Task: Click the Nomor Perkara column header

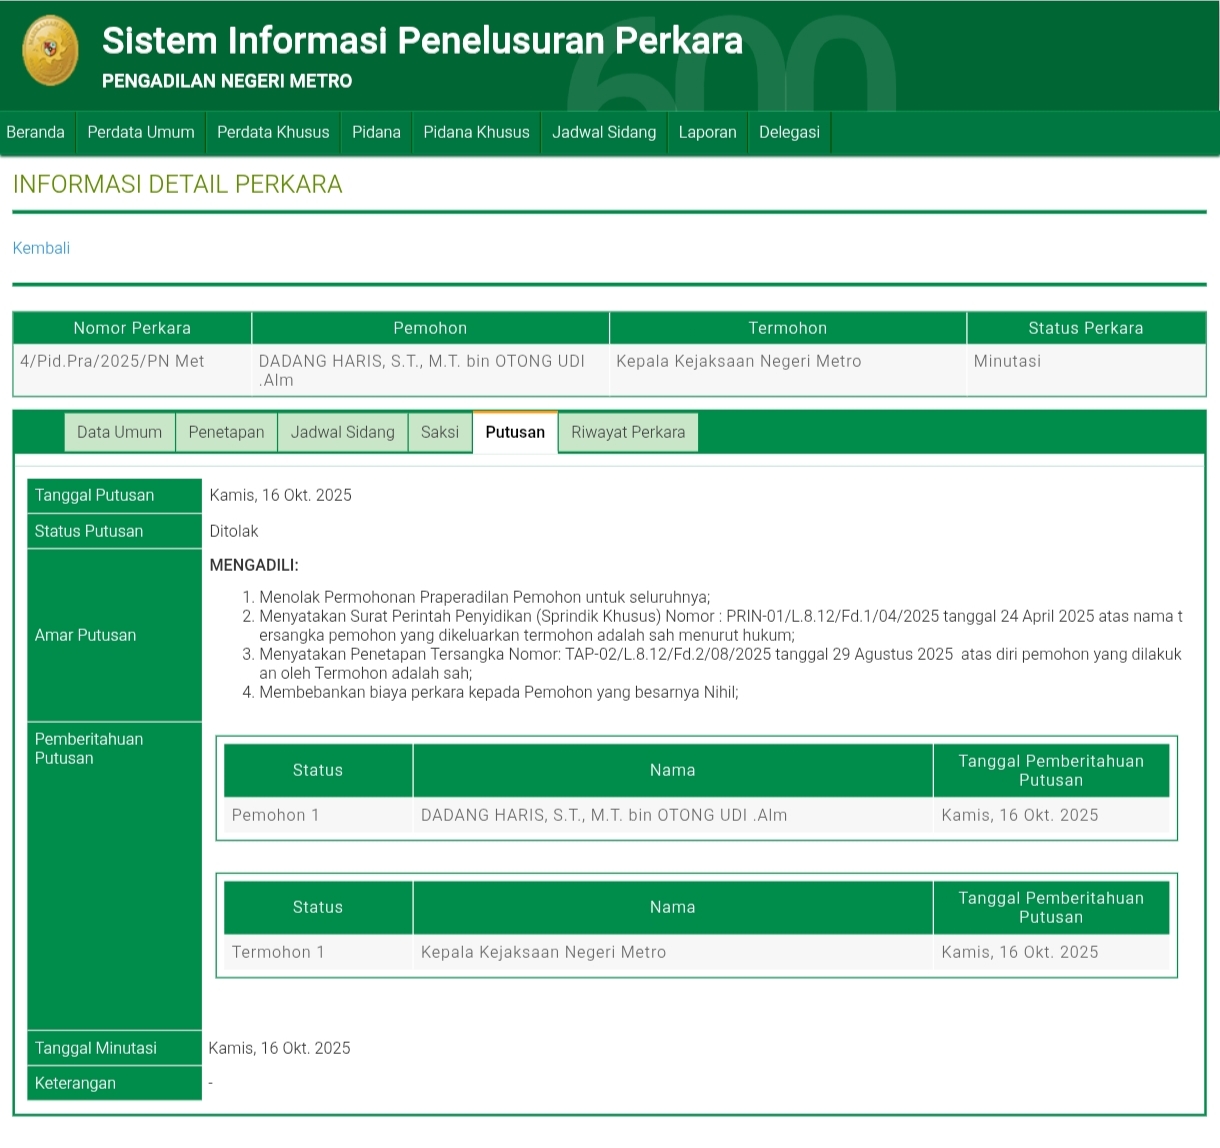Action: pyautogui.click(x=132, y=328)
